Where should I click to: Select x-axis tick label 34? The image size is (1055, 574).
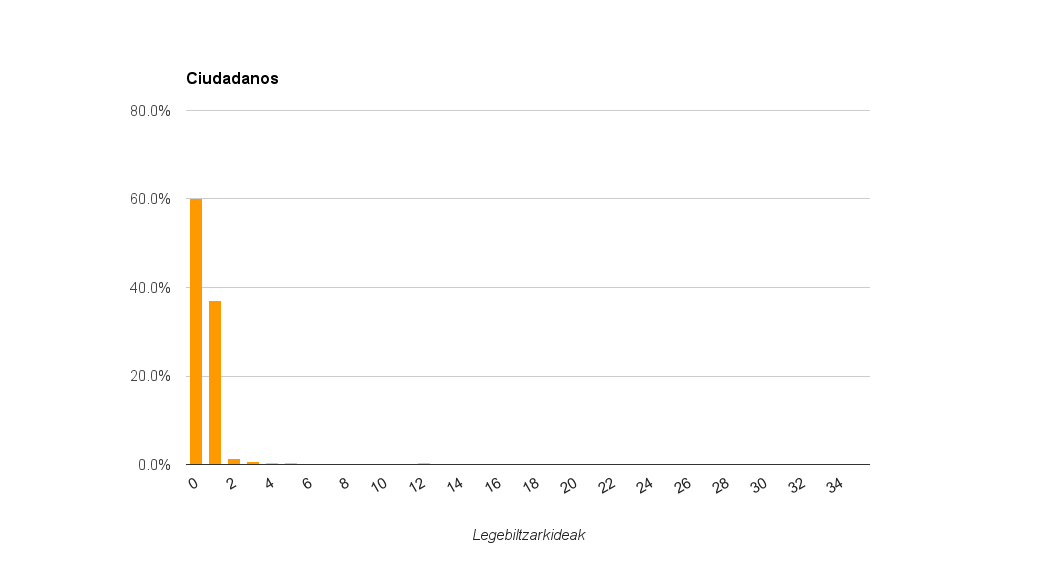835,485
